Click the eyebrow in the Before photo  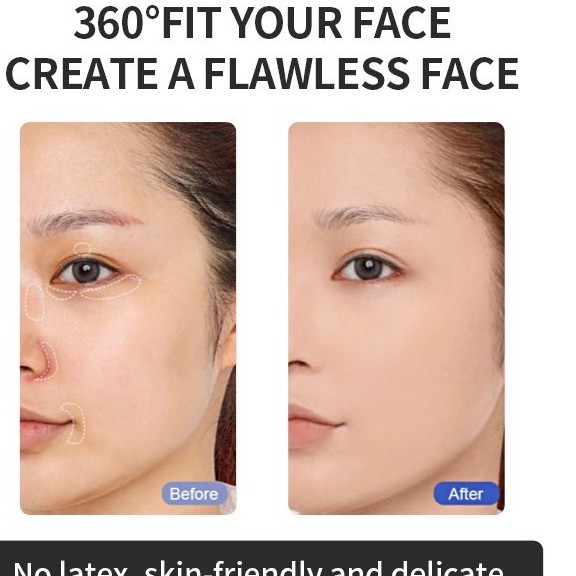(85, 220)
